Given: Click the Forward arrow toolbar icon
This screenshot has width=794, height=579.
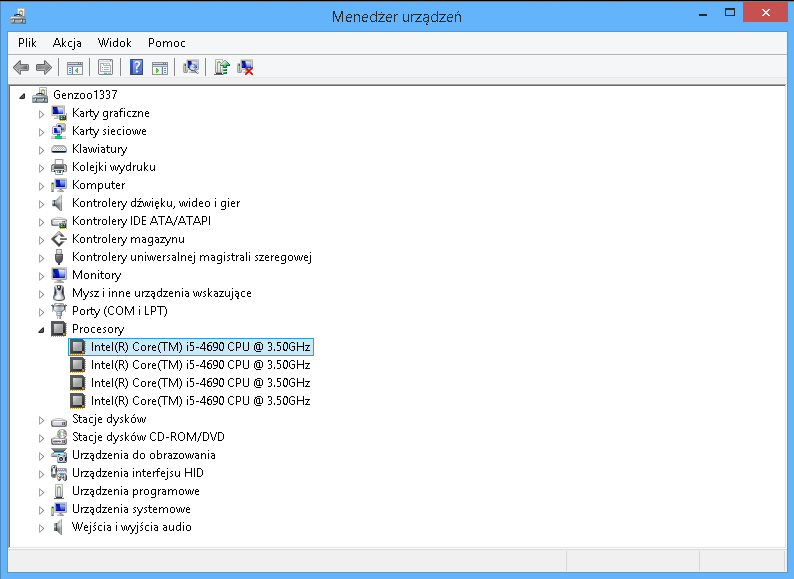Looking at the screenshot, I should pos(44,67).
